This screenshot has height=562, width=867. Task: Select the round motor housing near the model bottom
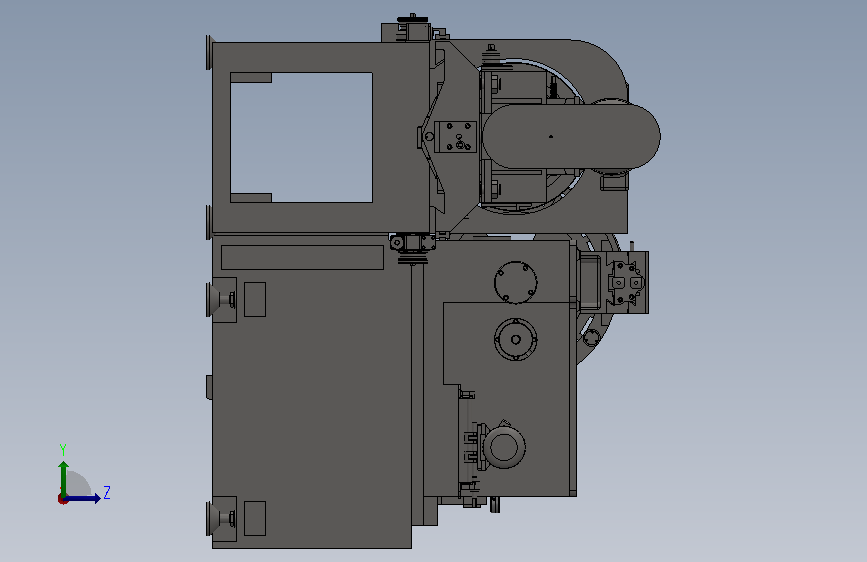click(504, 447)
